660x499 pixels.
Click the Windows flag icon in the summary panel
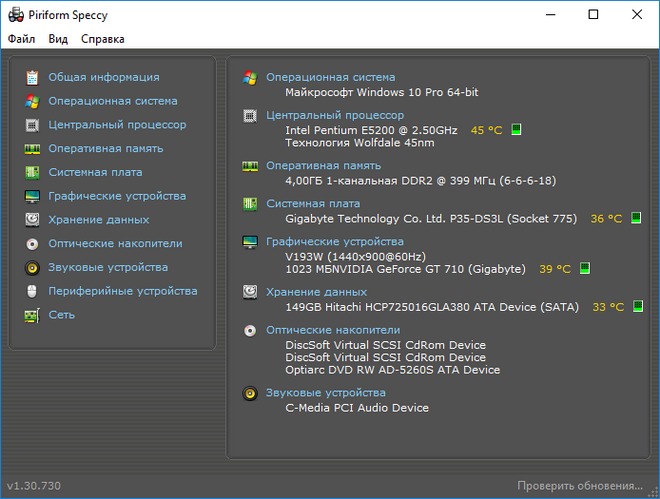click(250, 77)
